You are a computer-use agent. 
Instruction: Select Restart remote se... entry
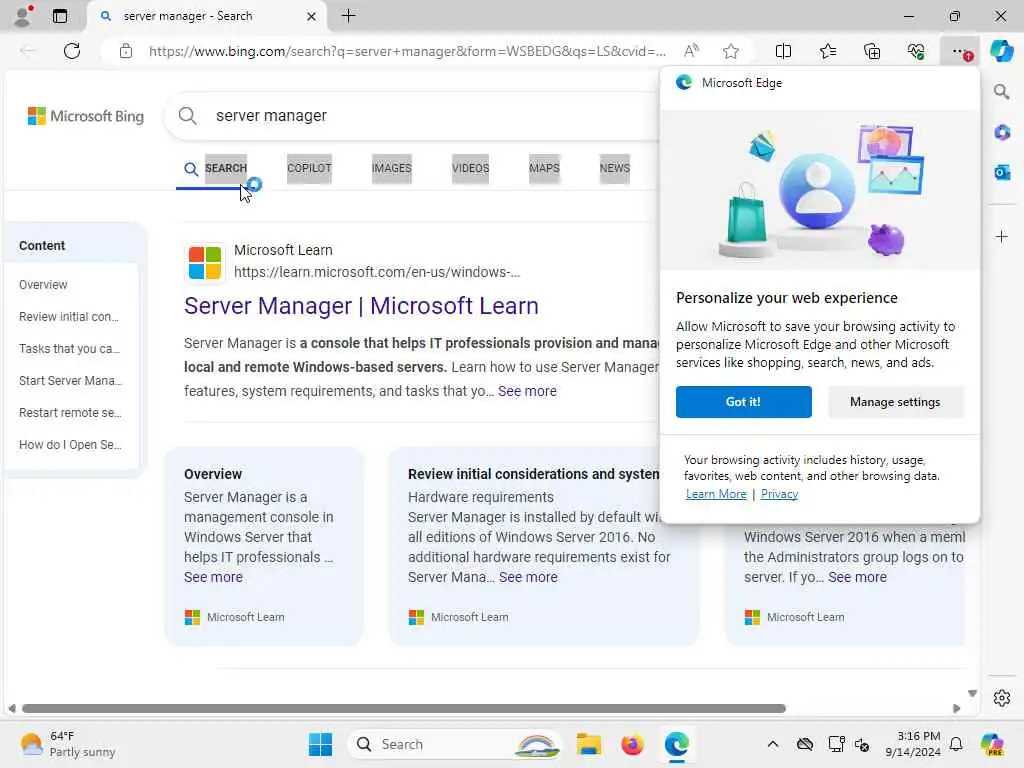70,413
